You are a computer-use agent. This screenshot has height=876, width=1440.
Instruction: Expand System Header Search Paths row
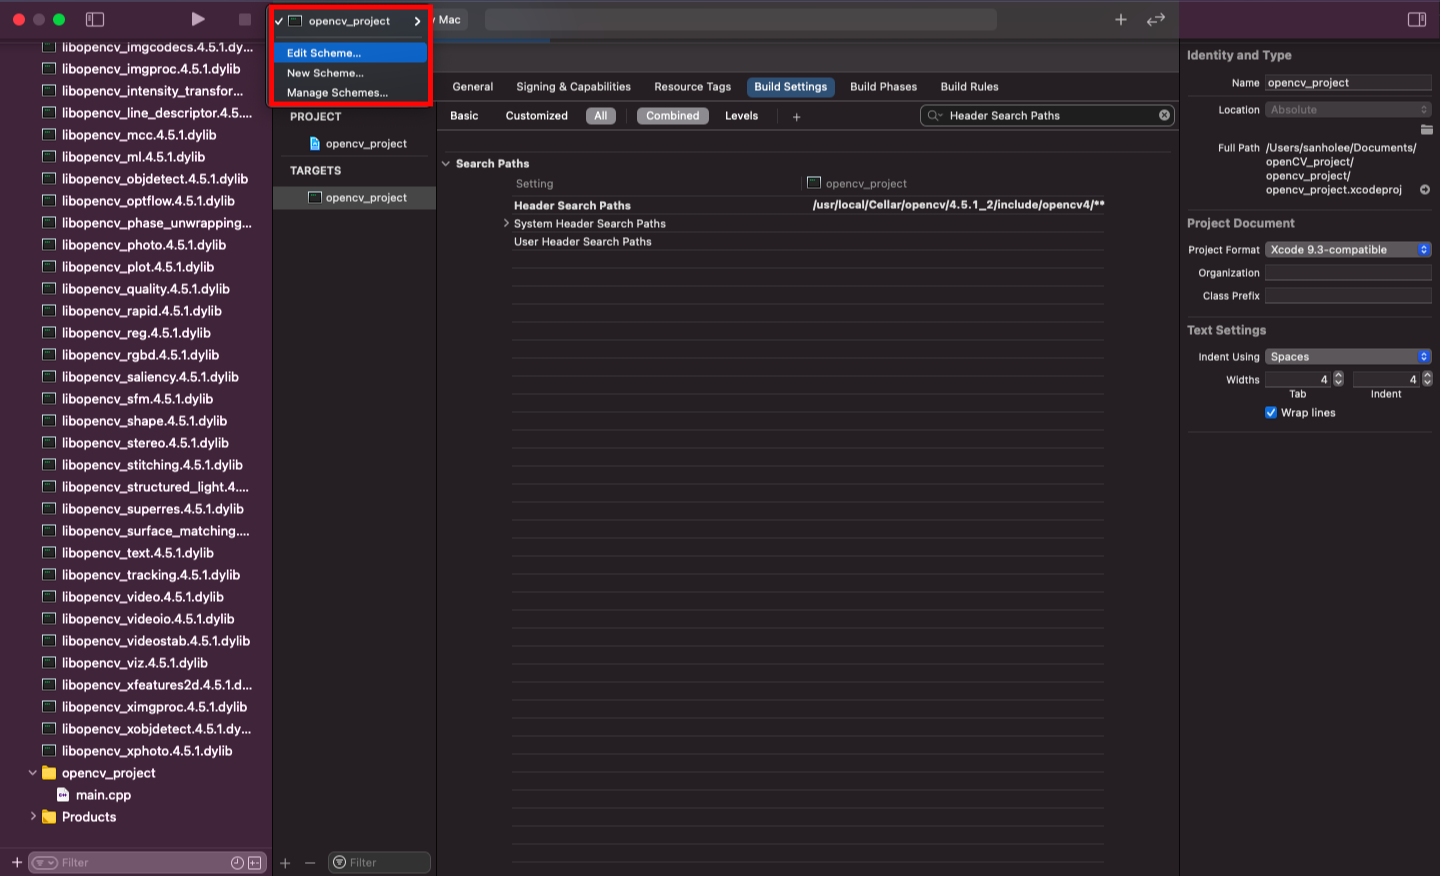coord(506,223)
